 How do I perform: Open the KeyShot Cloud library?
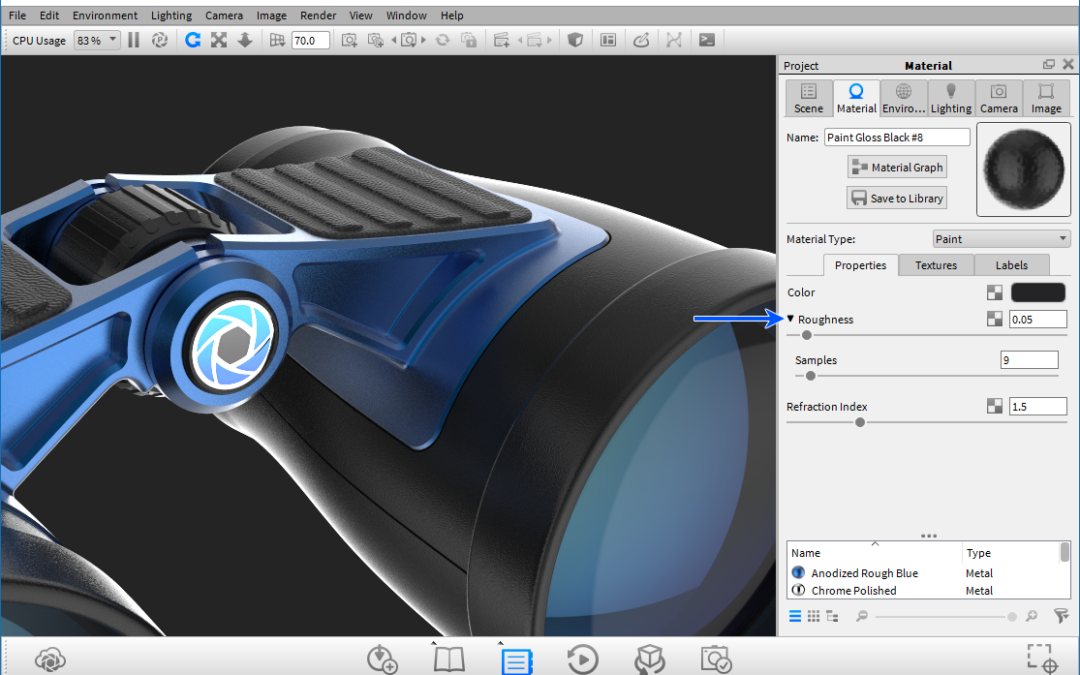(50, 659)
